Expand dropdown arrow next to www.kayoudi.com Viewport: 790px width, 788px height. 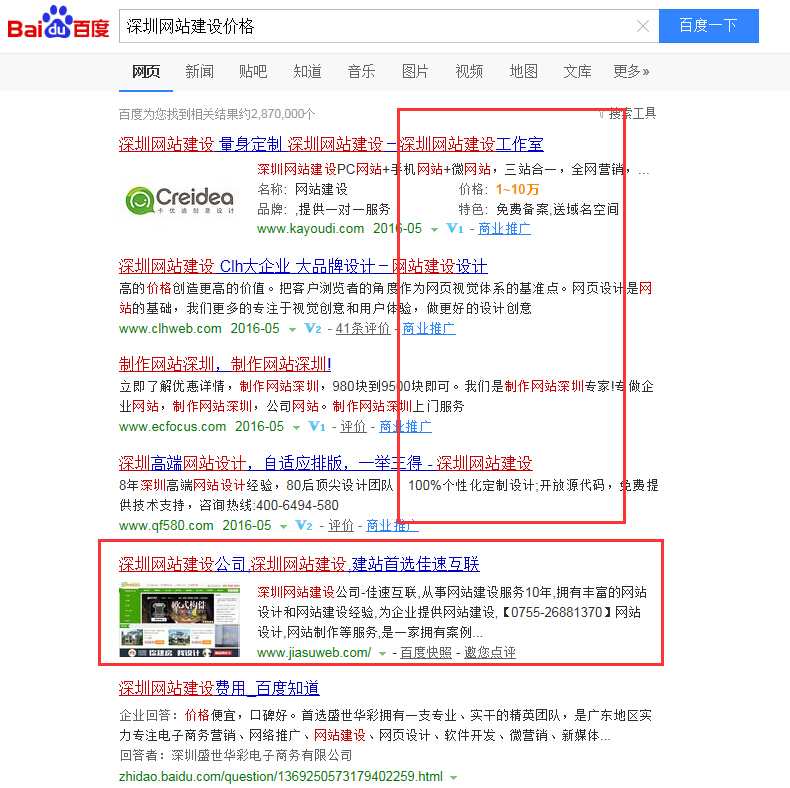click(434, 230)
